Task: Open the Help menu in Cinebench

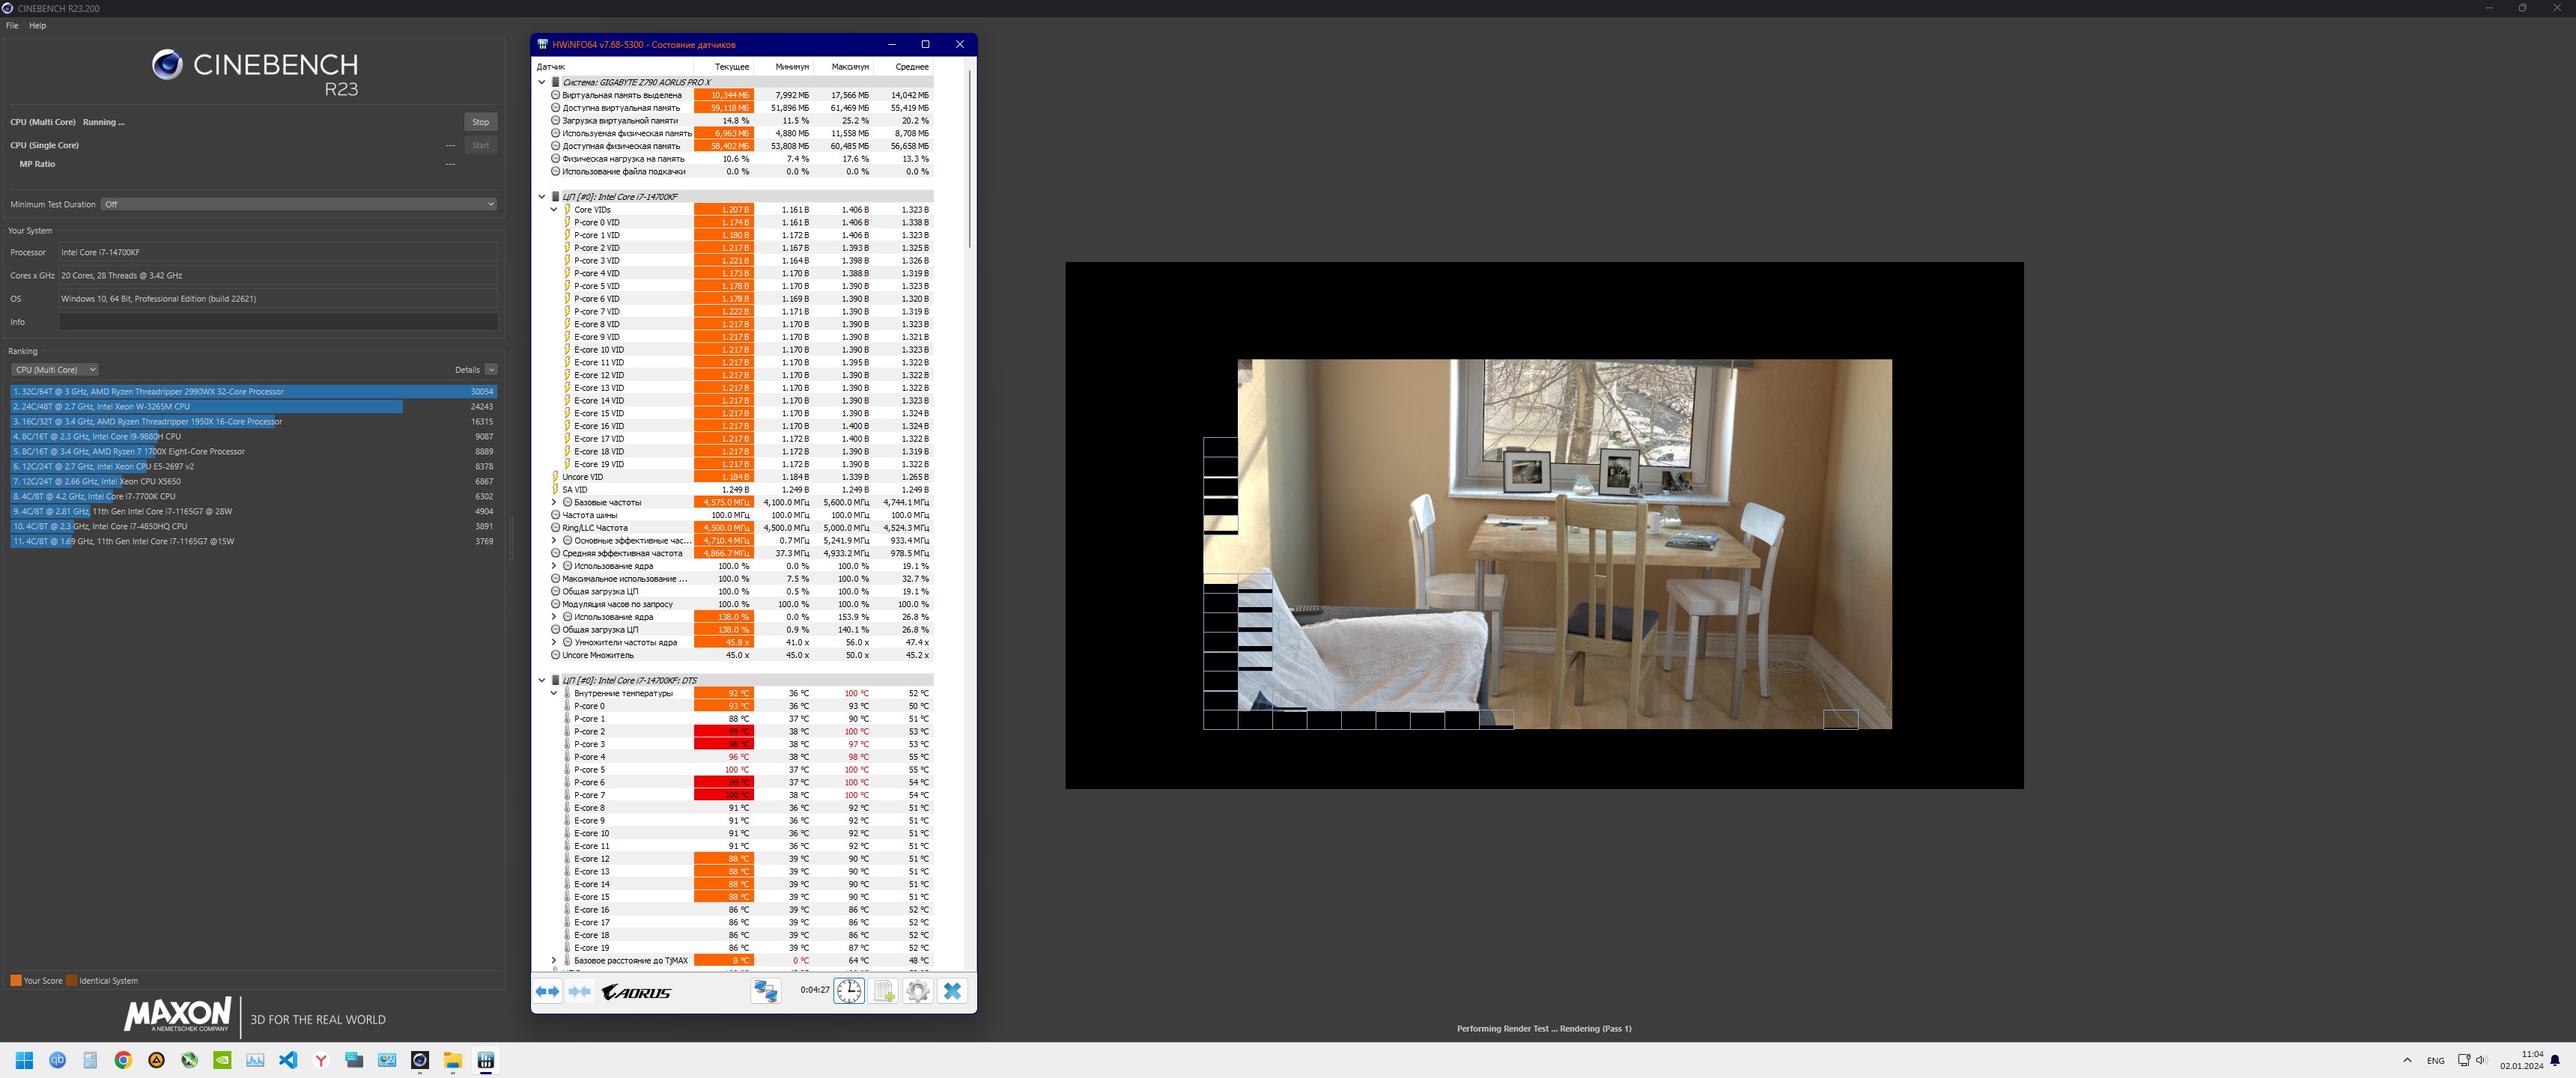Action: click(38, 26)
